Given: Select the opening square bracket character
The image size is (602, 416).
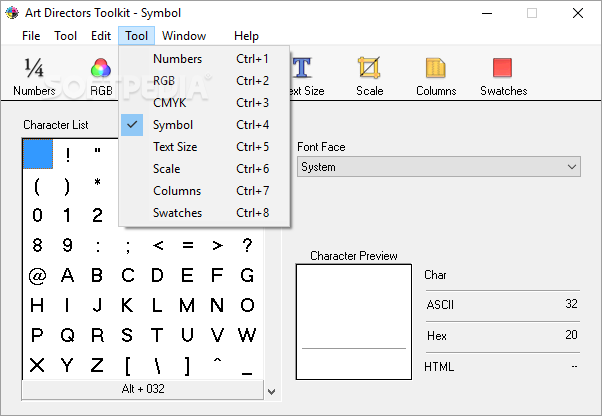Looking at the screenshot, I should (127, 365).
